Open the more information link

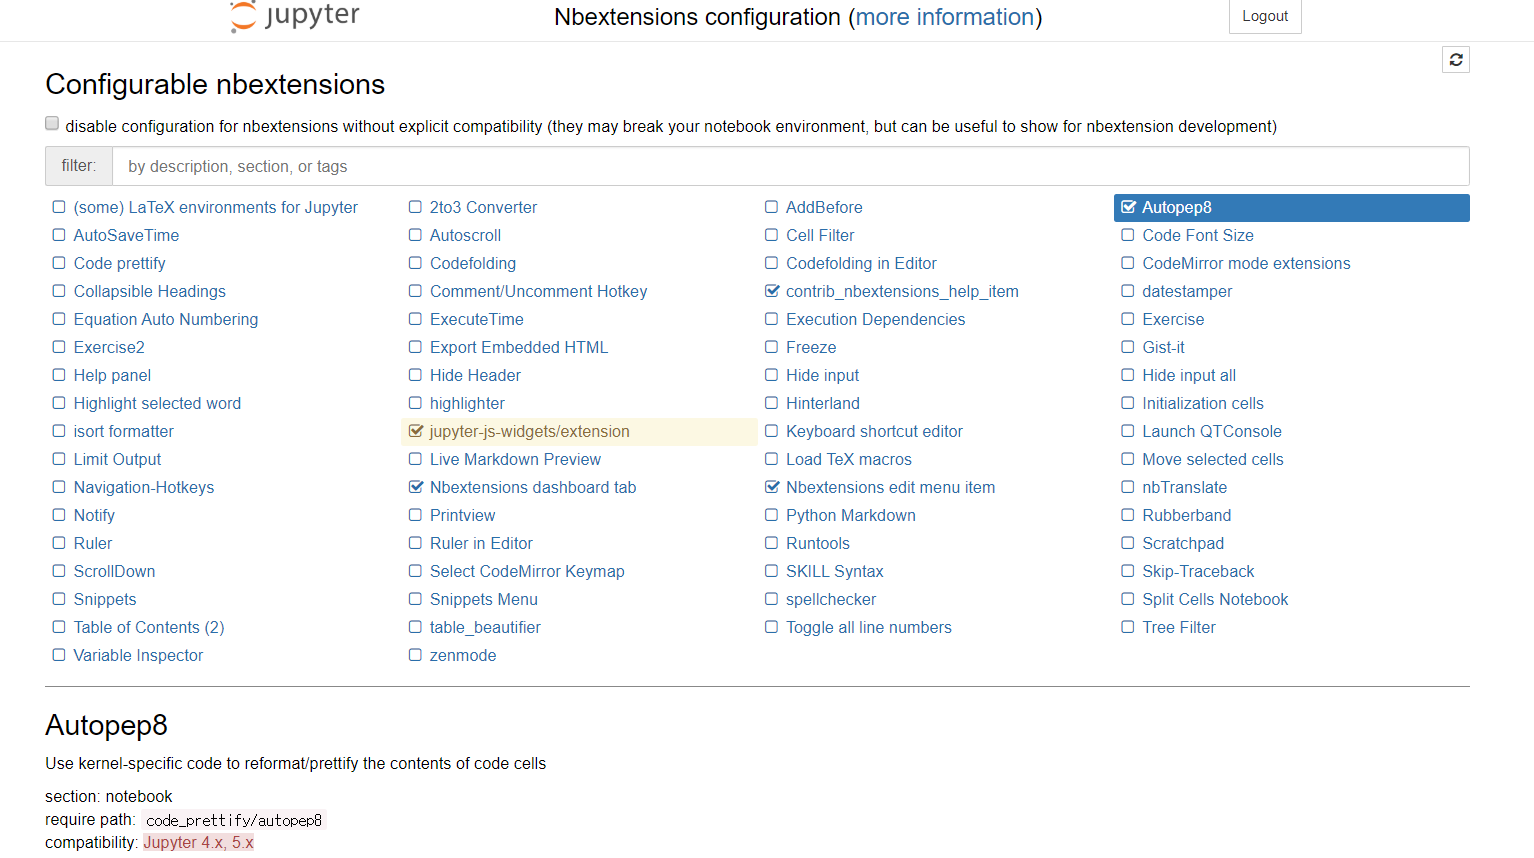pyautogui.click(x=945, y=17)
